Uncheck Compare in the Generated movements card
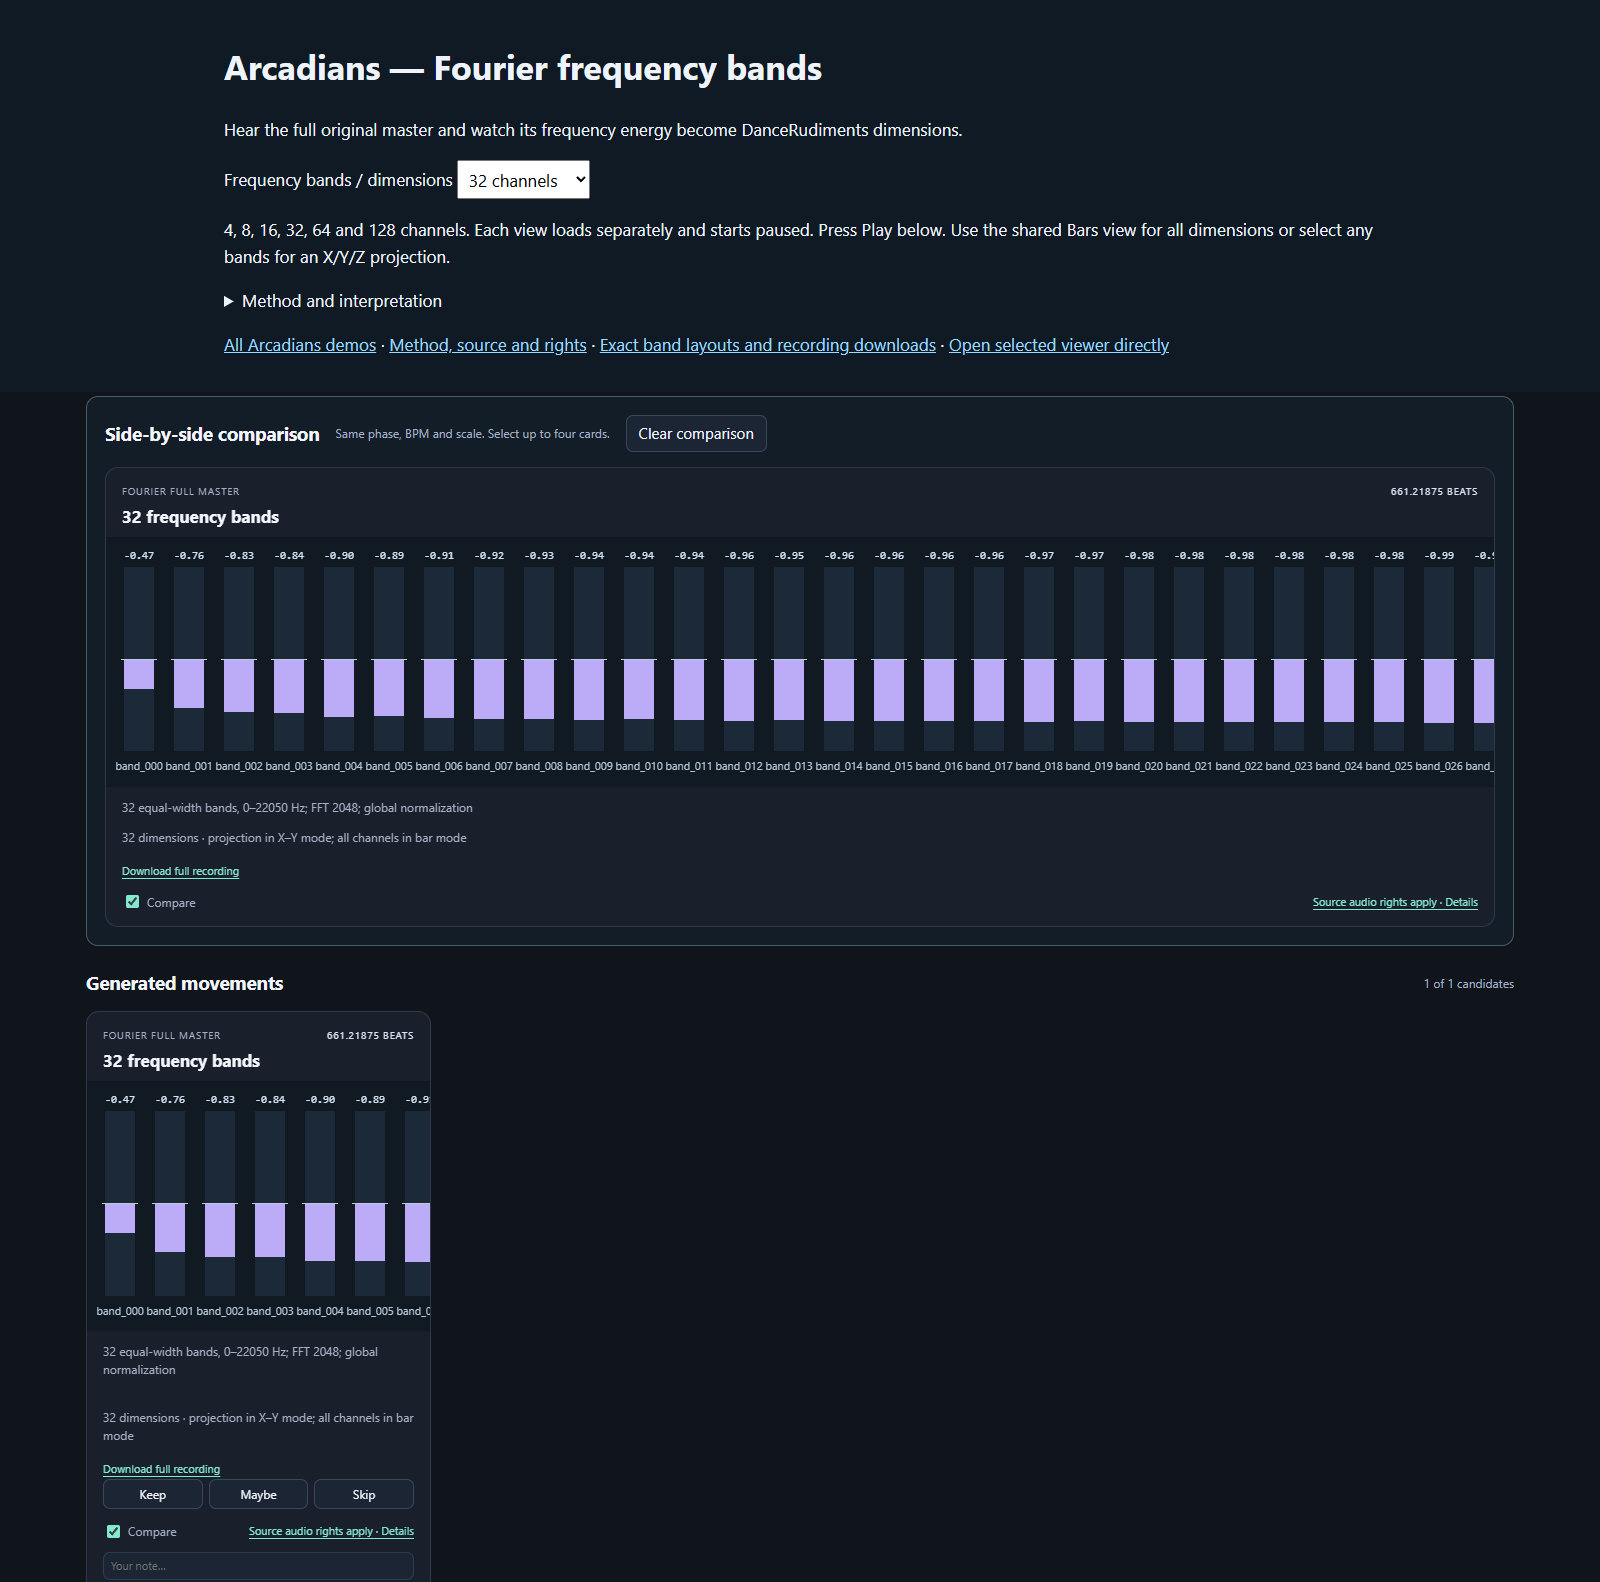This screenshot has width=1600, height=1582. 114,1531
